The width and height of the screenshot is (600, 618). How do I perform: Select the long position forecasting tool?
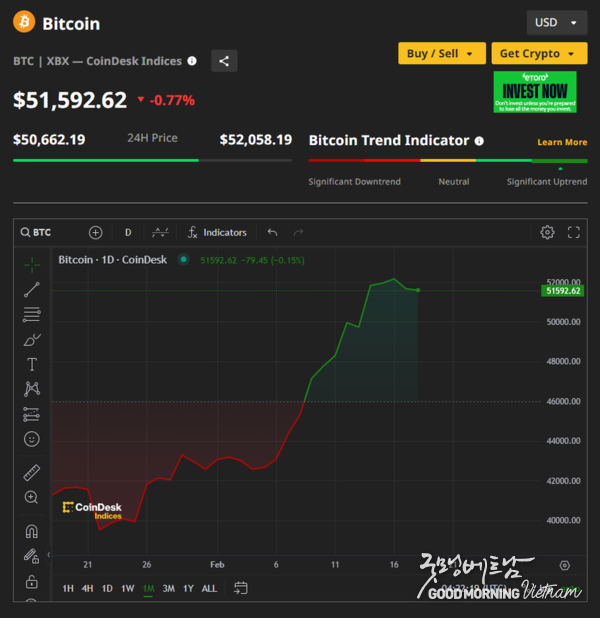point(32,414)
